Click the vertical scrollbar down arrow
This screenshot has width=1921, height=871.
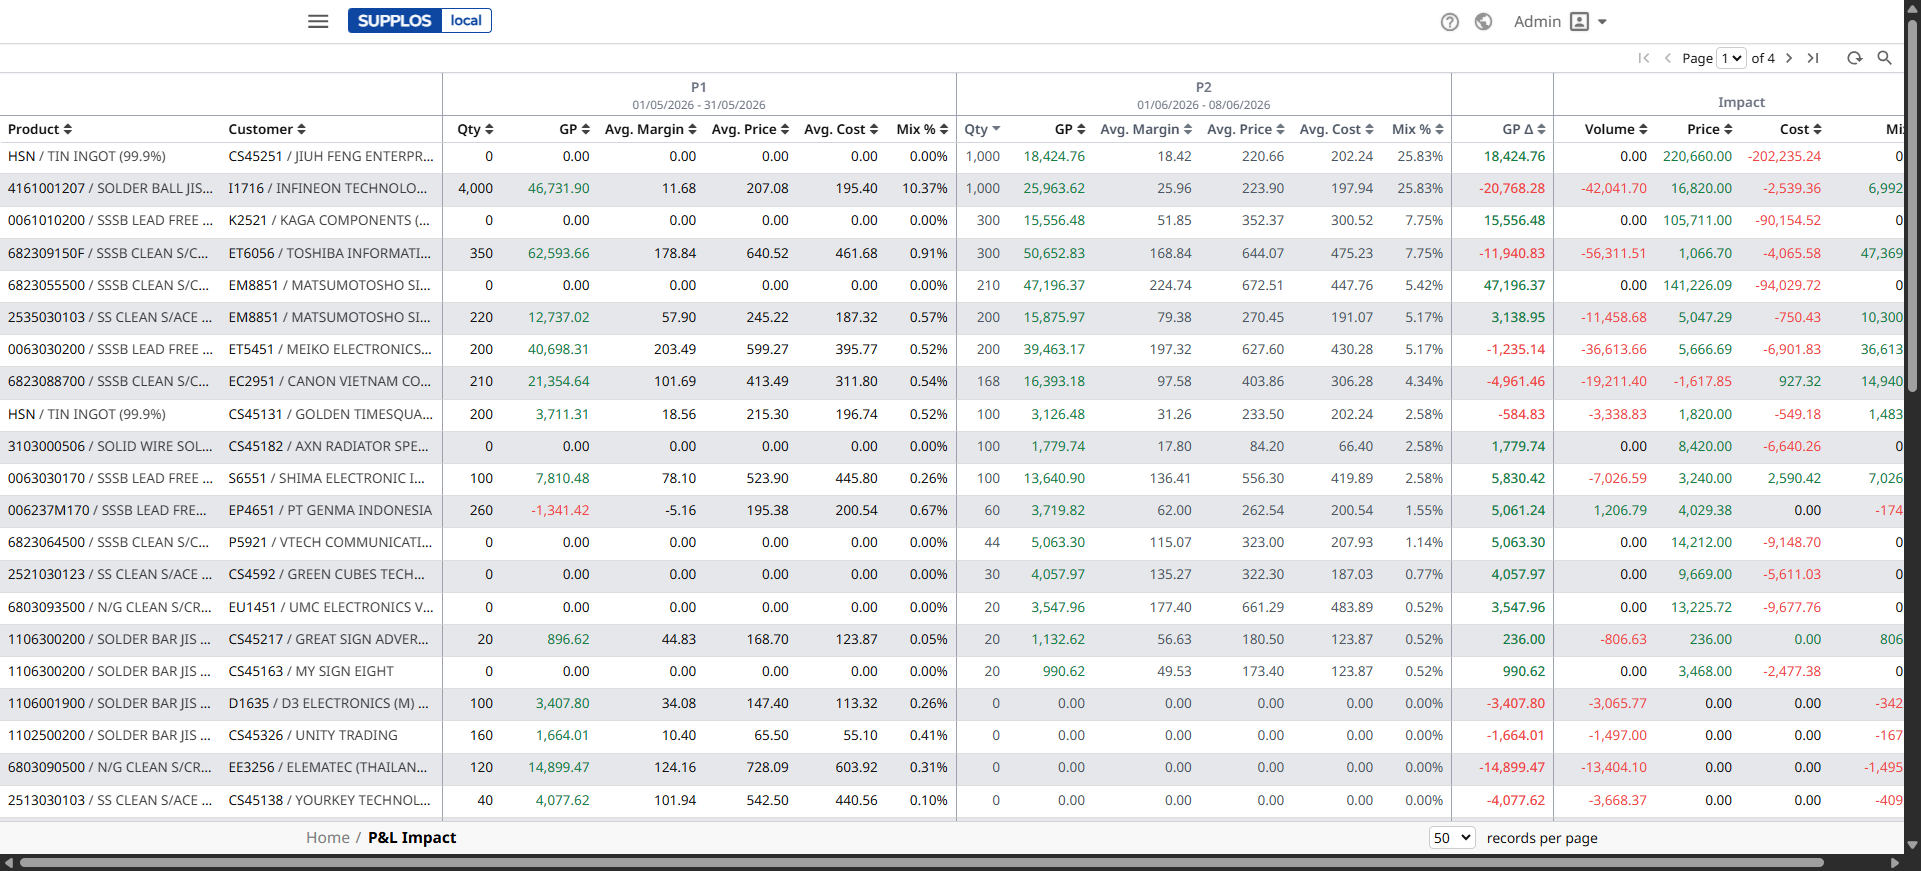[x=1912, y=844]
